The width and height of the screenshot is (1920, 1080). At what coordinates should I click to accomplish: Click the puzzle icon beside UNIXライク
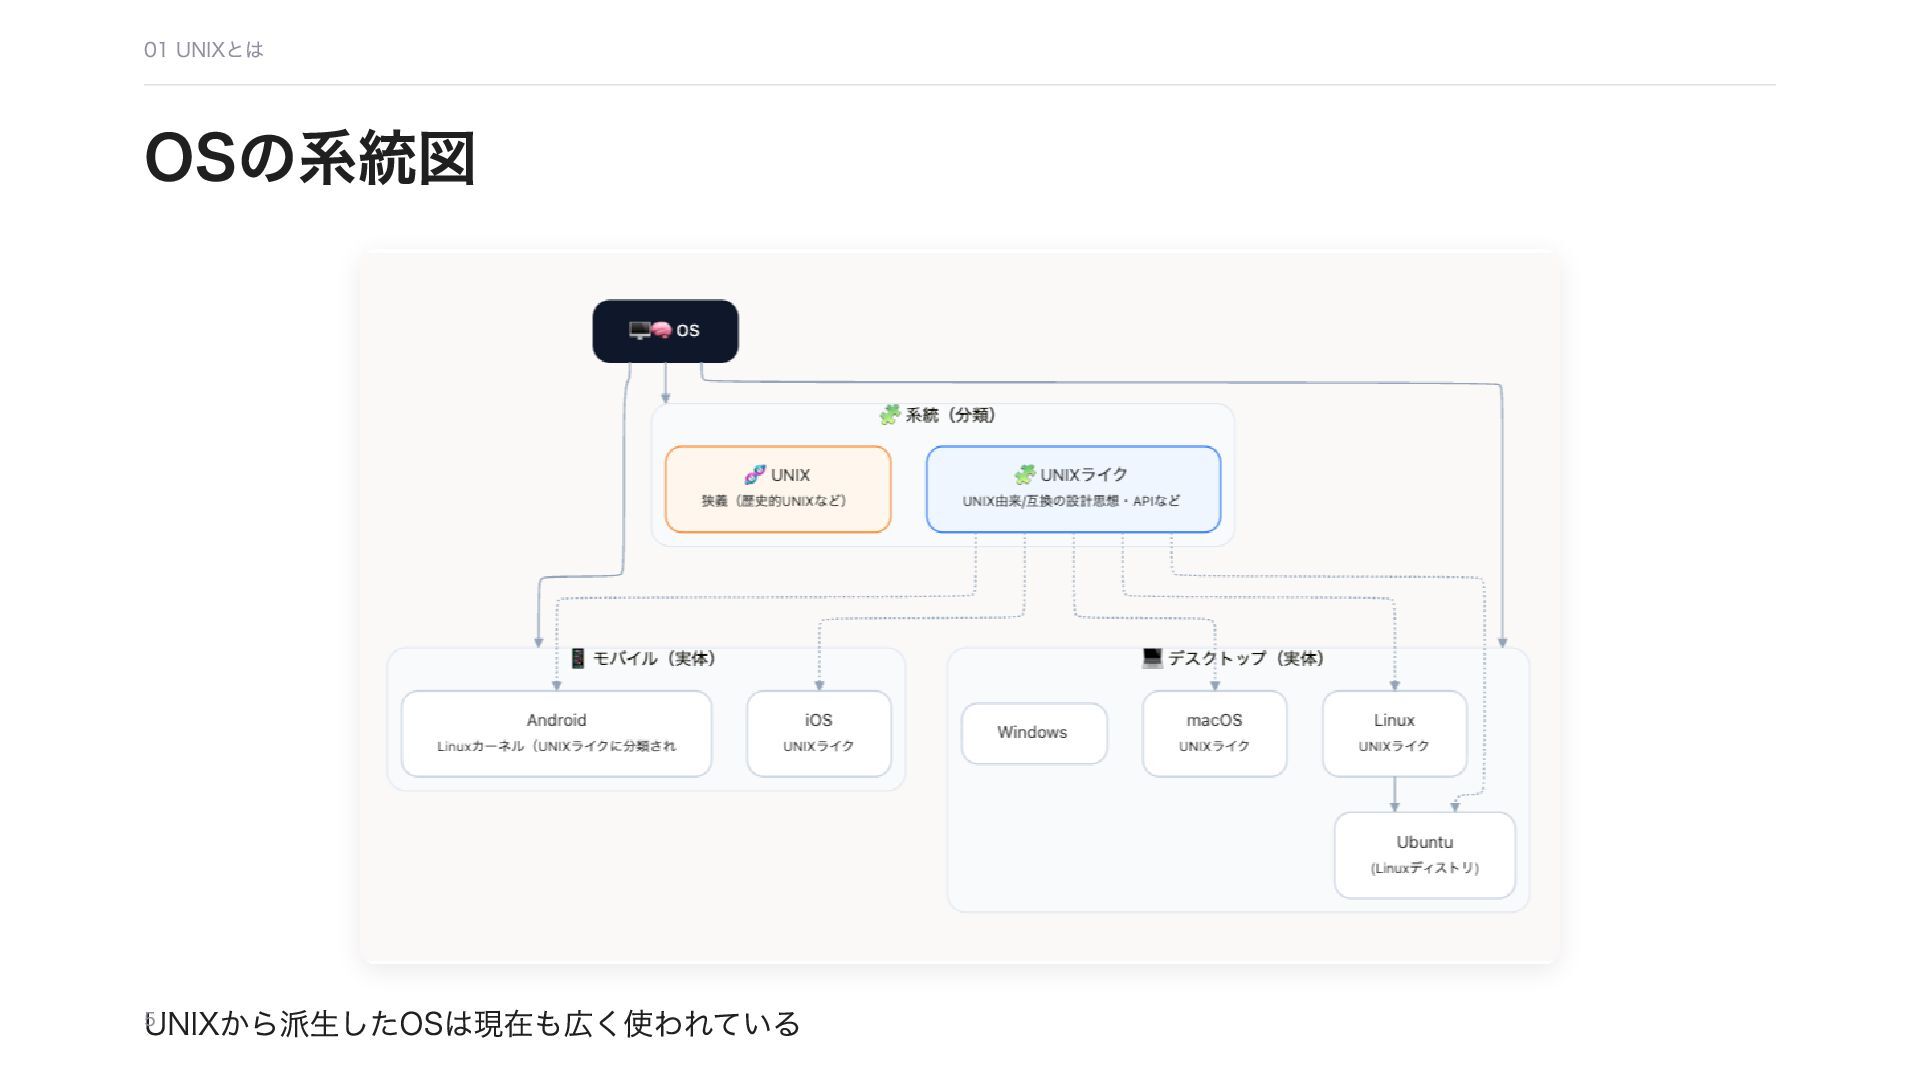(x=1024, y=474)
